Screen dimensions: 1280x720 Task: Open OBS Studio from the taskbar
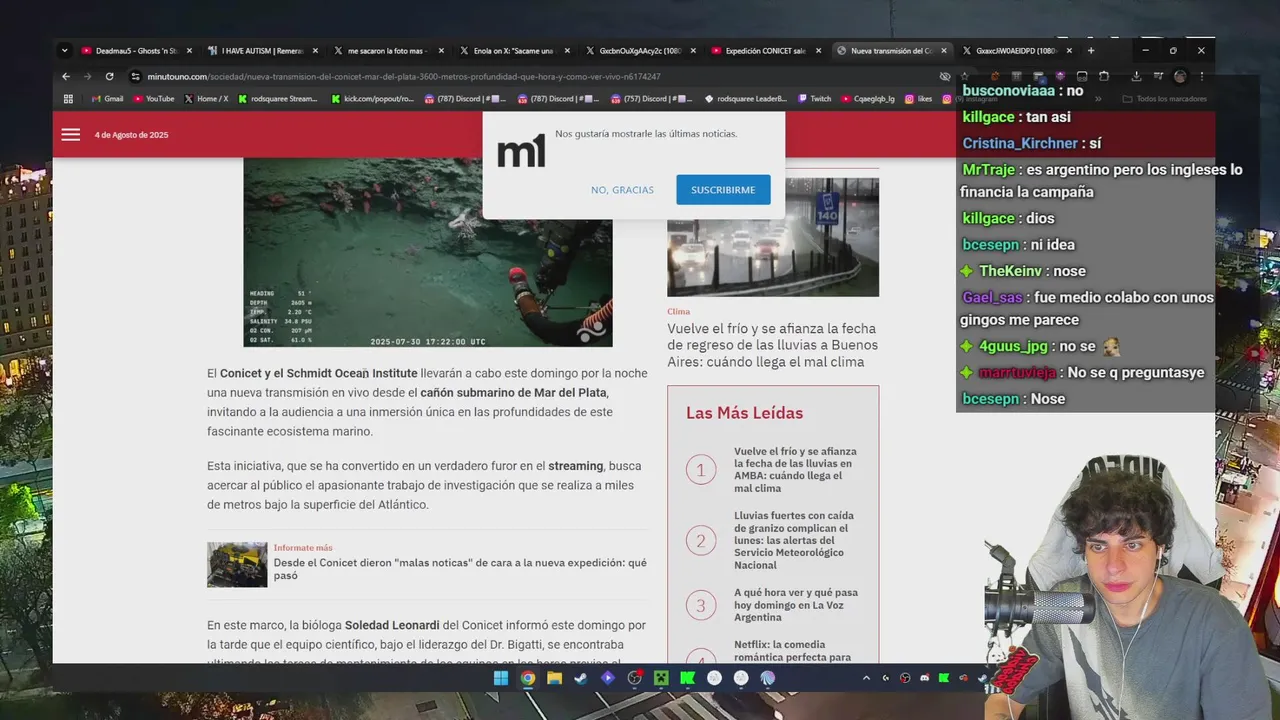(x=634, y=678)
